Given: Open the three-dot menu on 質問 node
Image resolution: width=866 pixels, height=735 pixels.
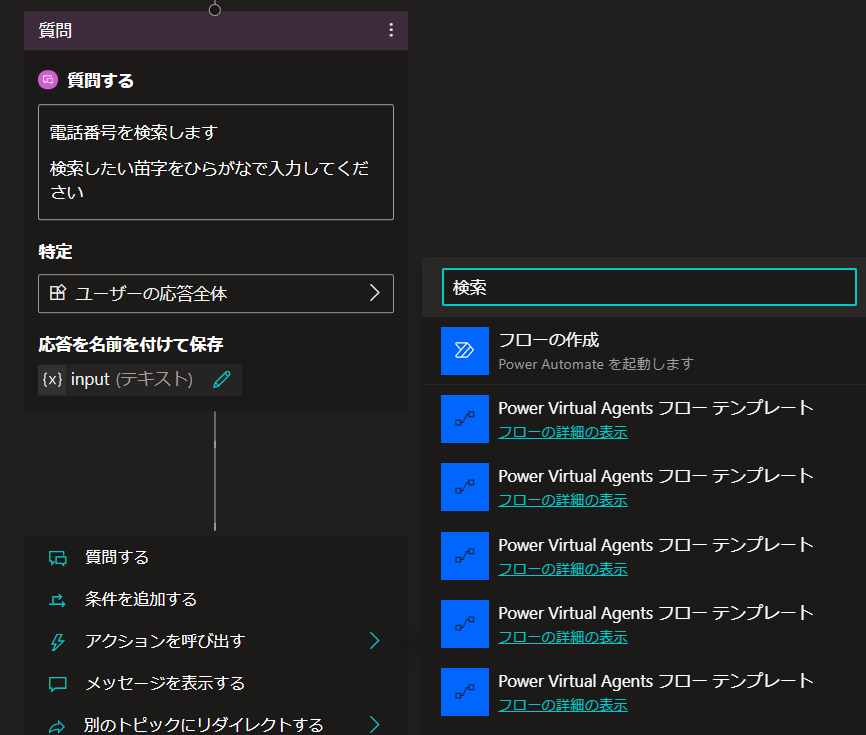Looking at the screenshot, I should click(x=391, y=30).
